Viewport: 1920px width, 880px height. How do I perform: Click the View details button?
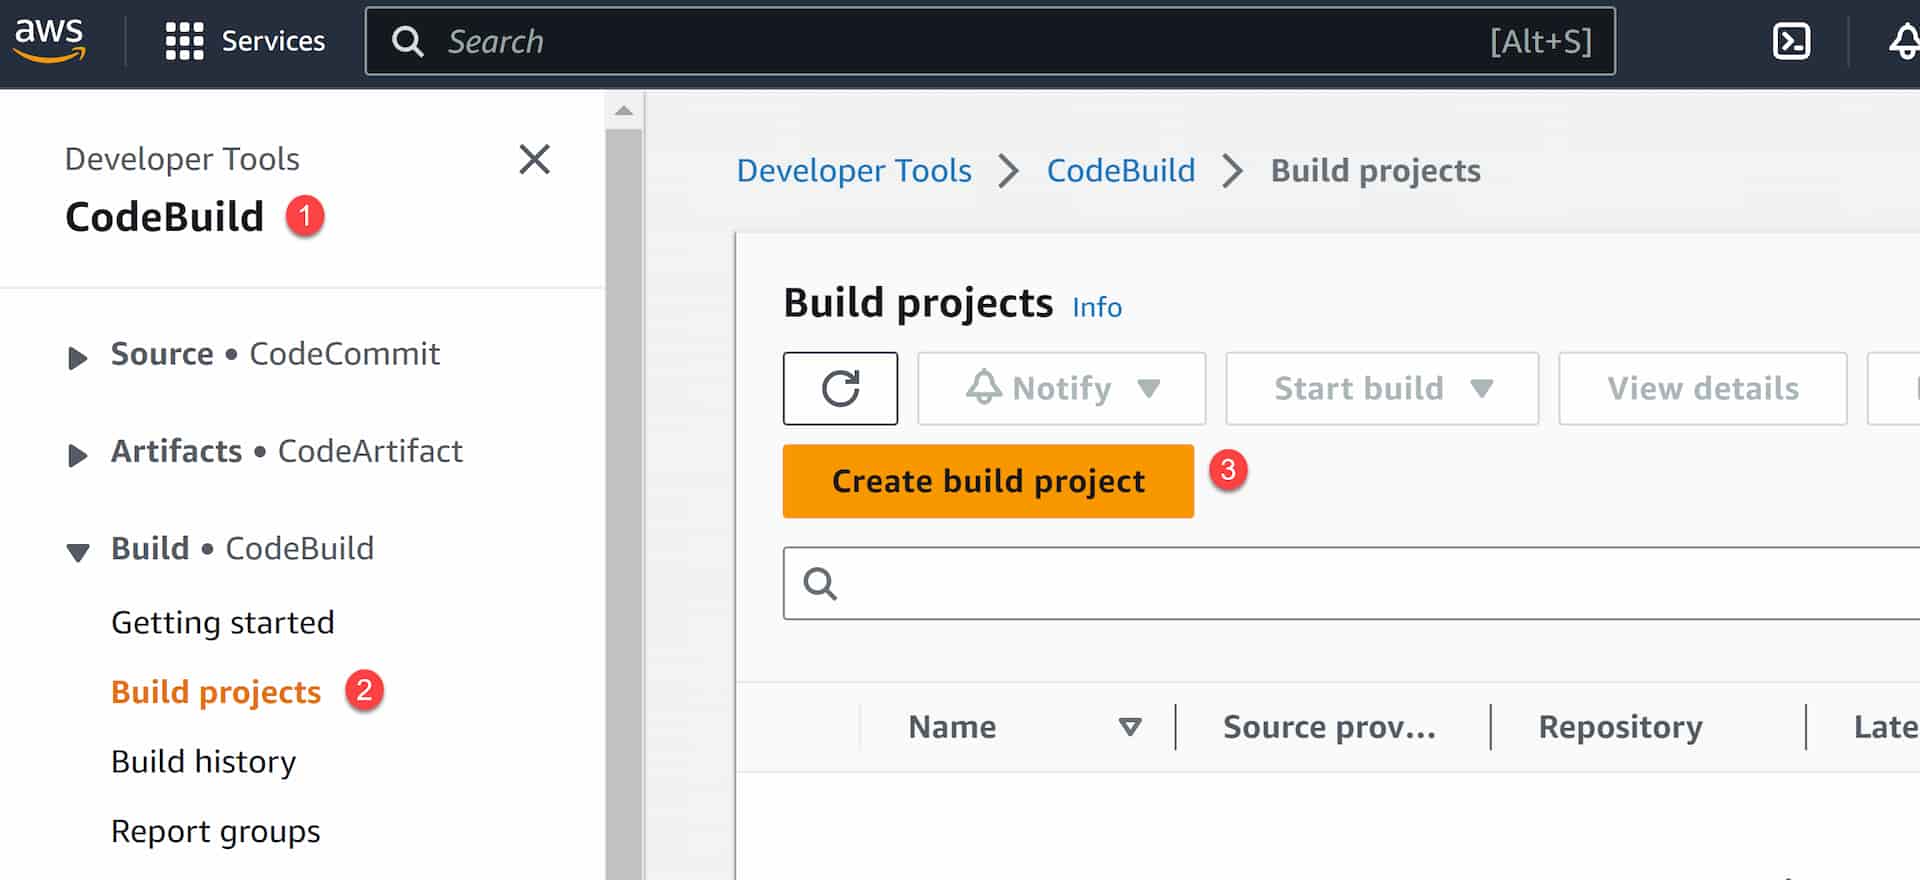(1702, 388)
